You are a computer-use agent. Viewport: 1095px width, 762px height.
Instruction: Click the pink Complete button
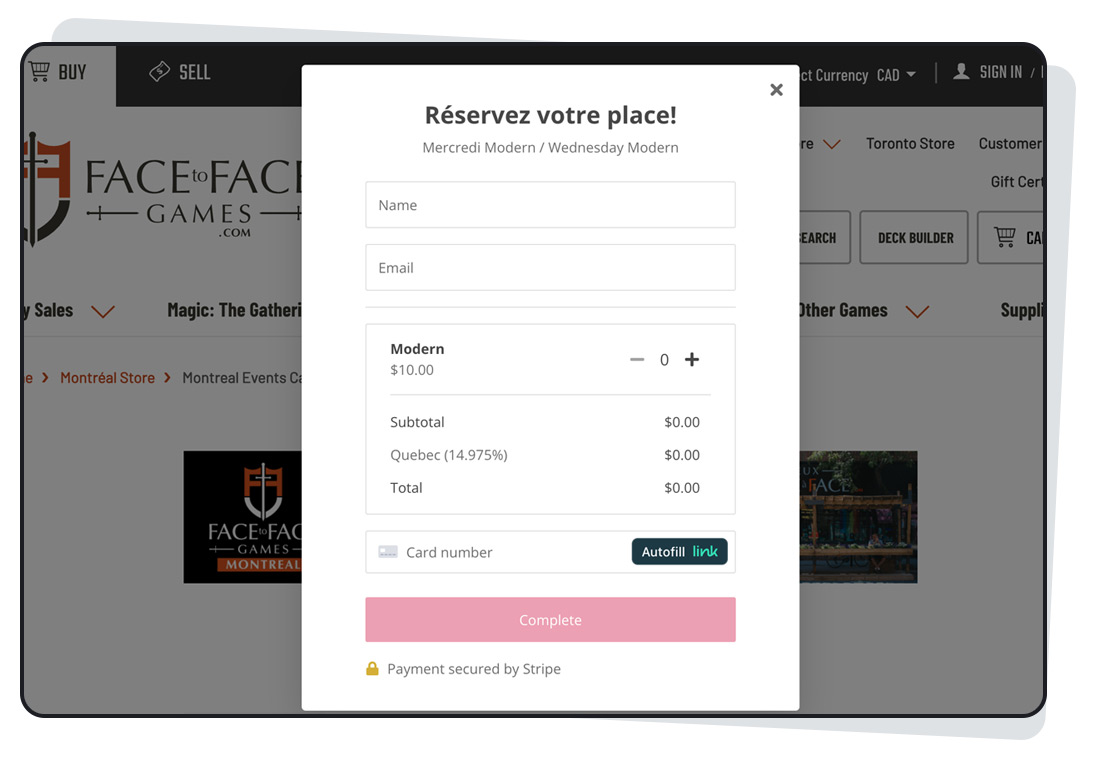[x=550, y=620]
